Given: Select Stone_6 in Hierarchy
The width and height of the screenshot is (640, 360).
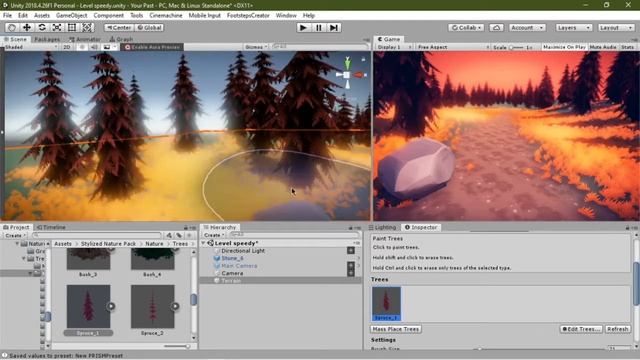Looking at the screenshot, I should point(232,258).
